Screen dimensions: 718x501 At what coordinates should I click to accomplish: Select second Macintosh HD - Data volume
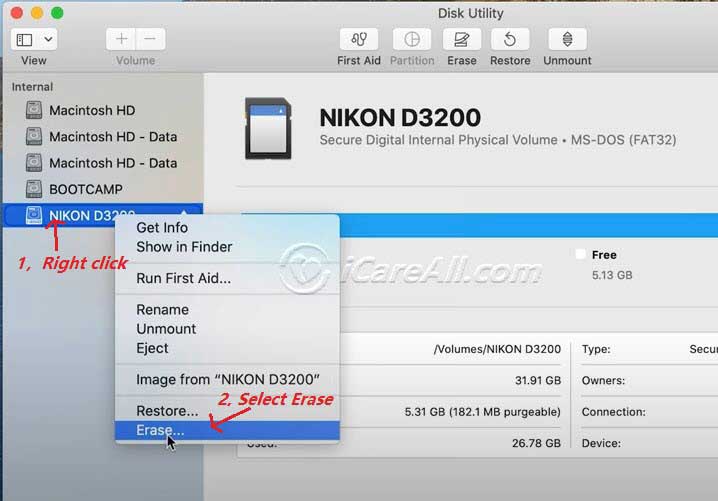click(x=103, y=163)
